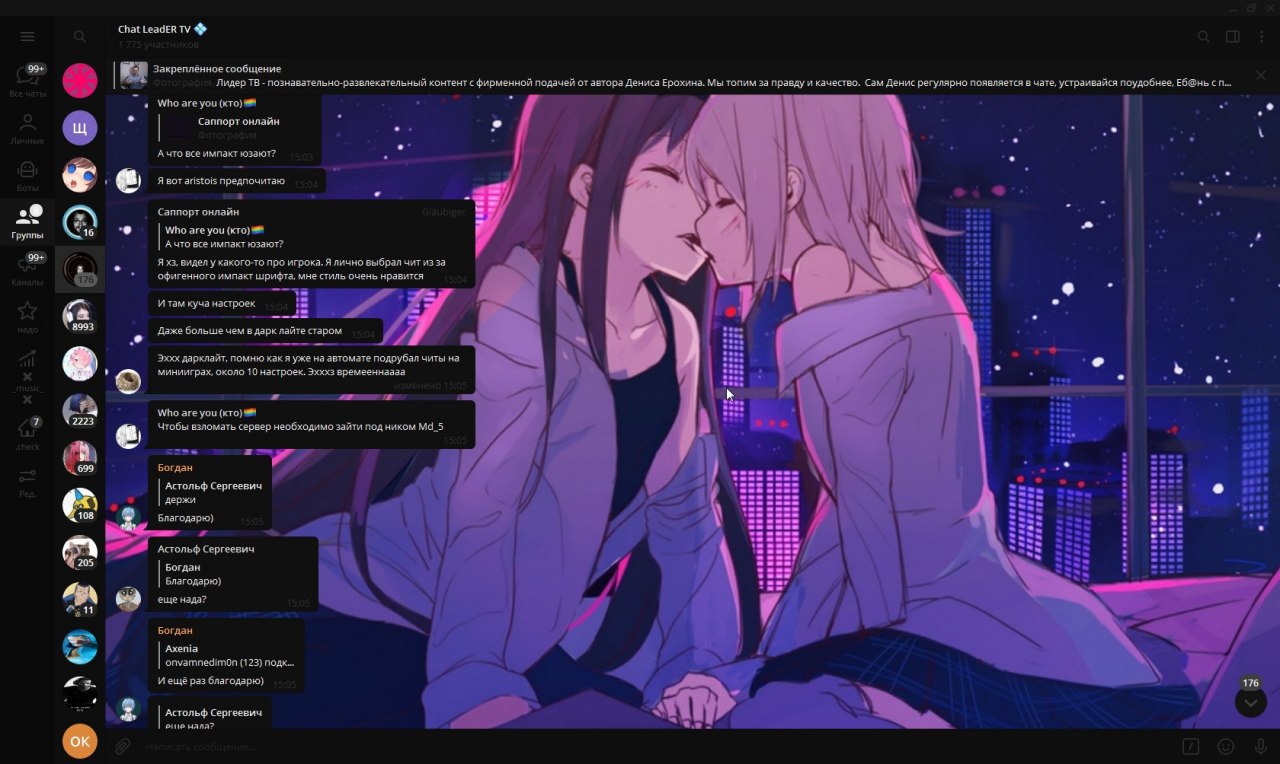Viewport: 1280px width, 764px height.
Task: Open chat with 11 unread badge
Action: pyautogui.click(x=80, y=599)
